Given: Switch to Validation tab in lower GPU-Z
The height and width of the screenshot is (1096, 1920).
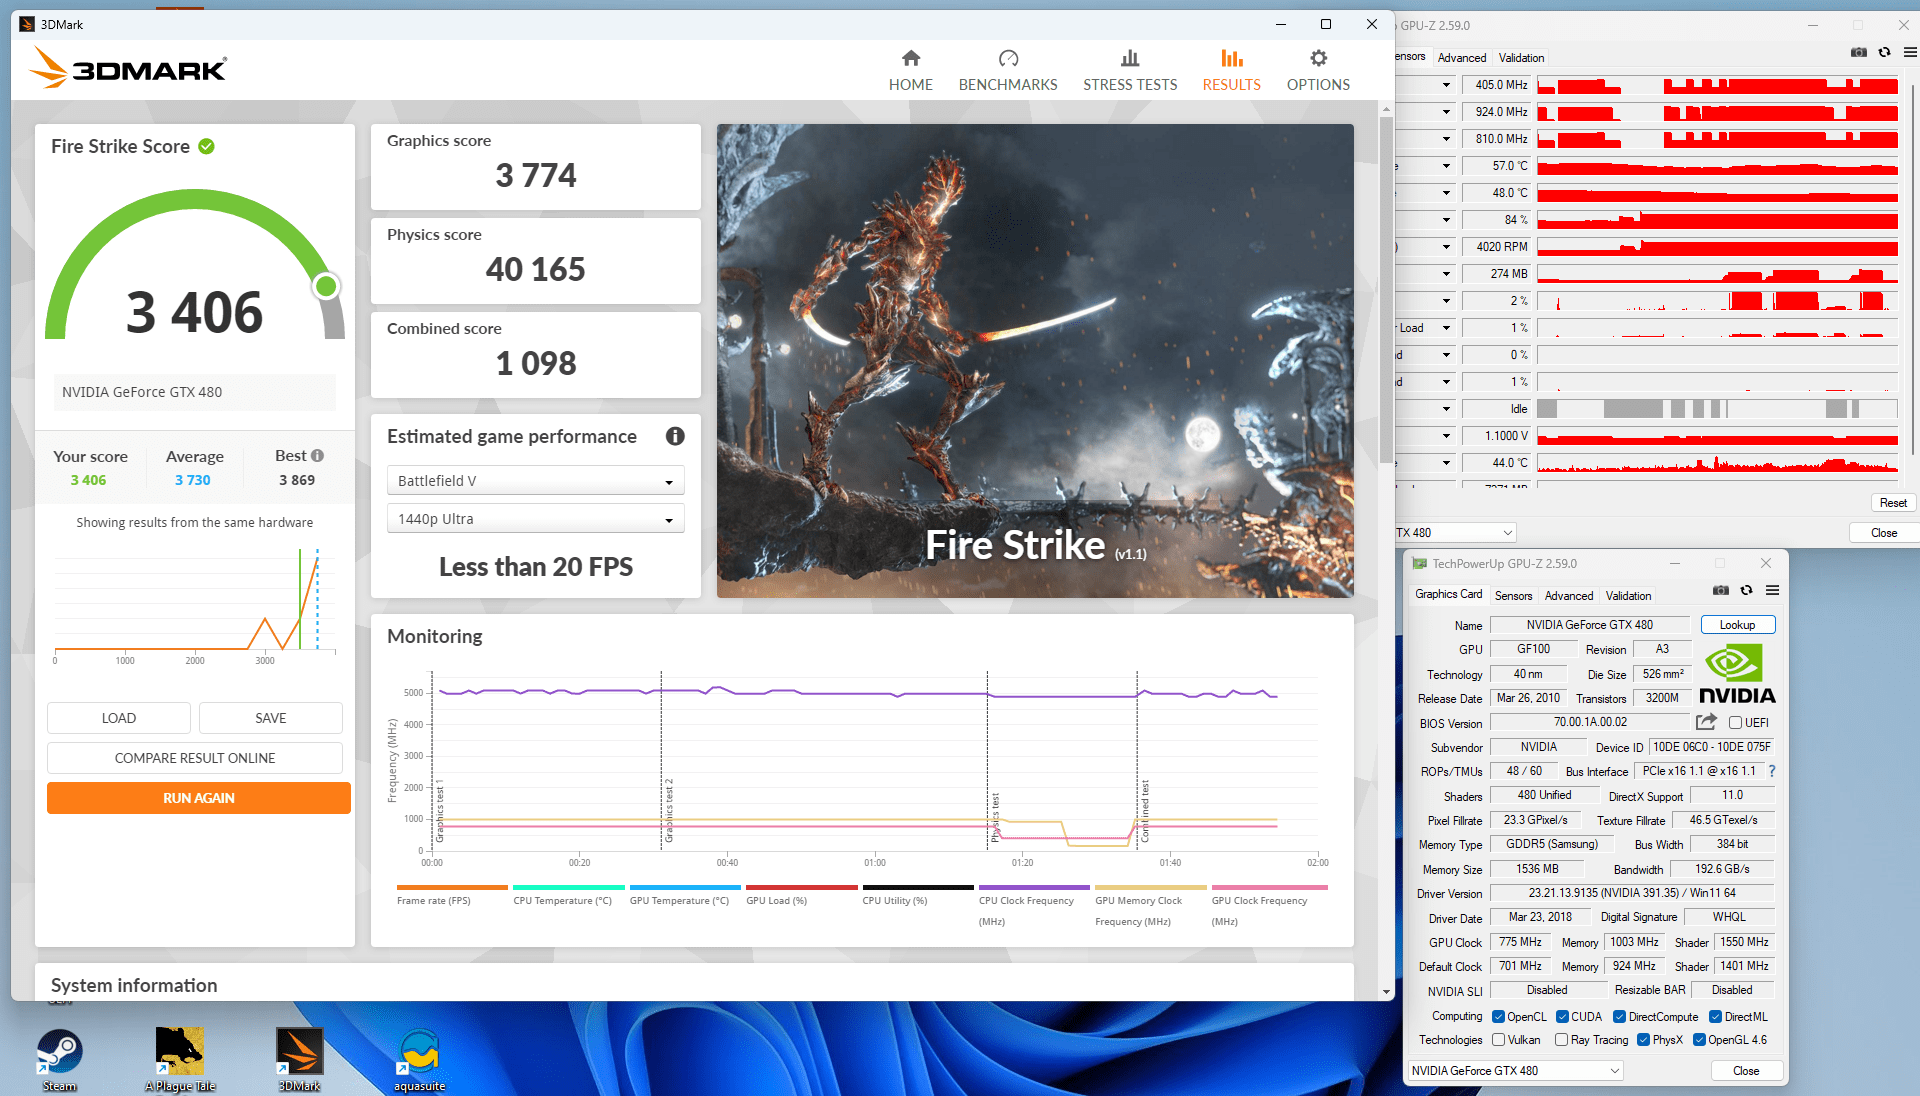Looking at the screenshot, I should pos(1628,596).
